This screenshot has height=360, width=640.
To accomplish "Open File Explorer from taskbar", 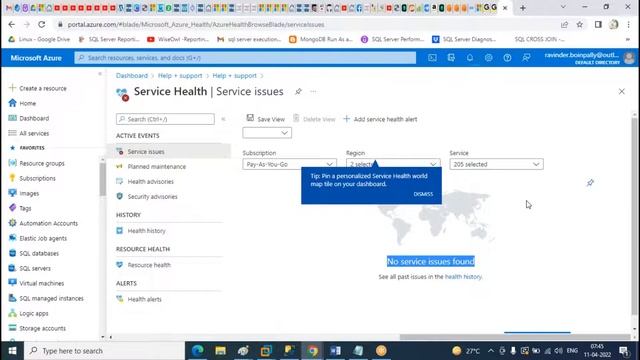I will (x=220, y=351).
